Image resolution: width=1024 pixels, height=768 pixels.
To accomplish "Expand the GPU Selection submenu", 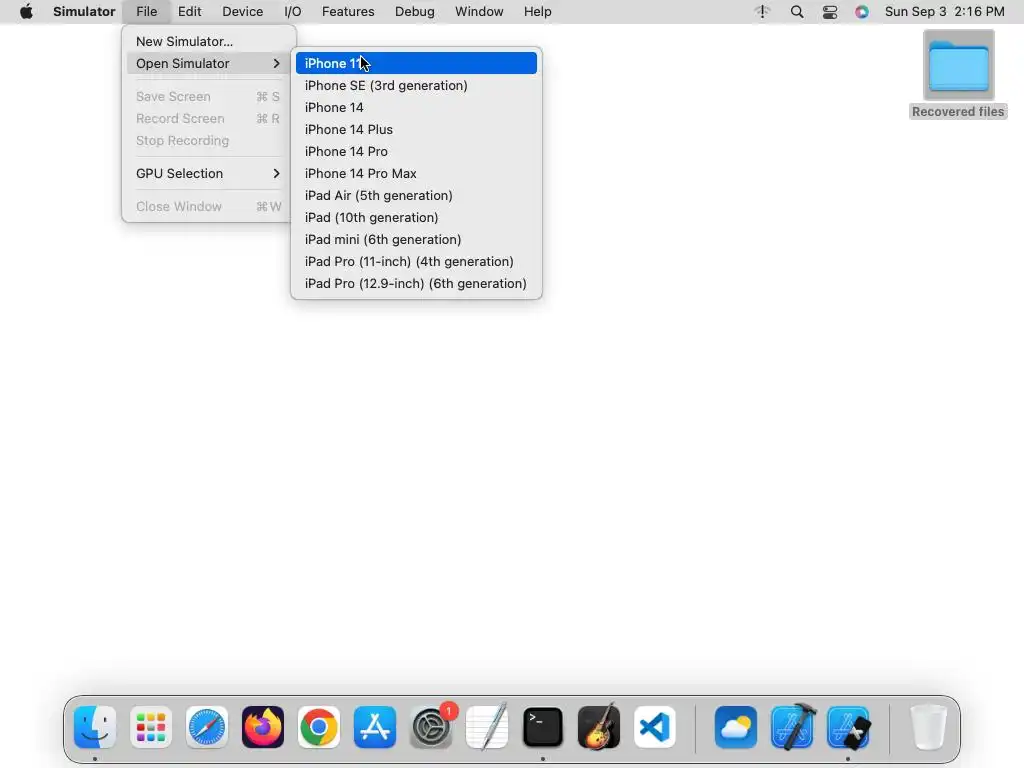I will pyautogui.click(x=207, y=174).
